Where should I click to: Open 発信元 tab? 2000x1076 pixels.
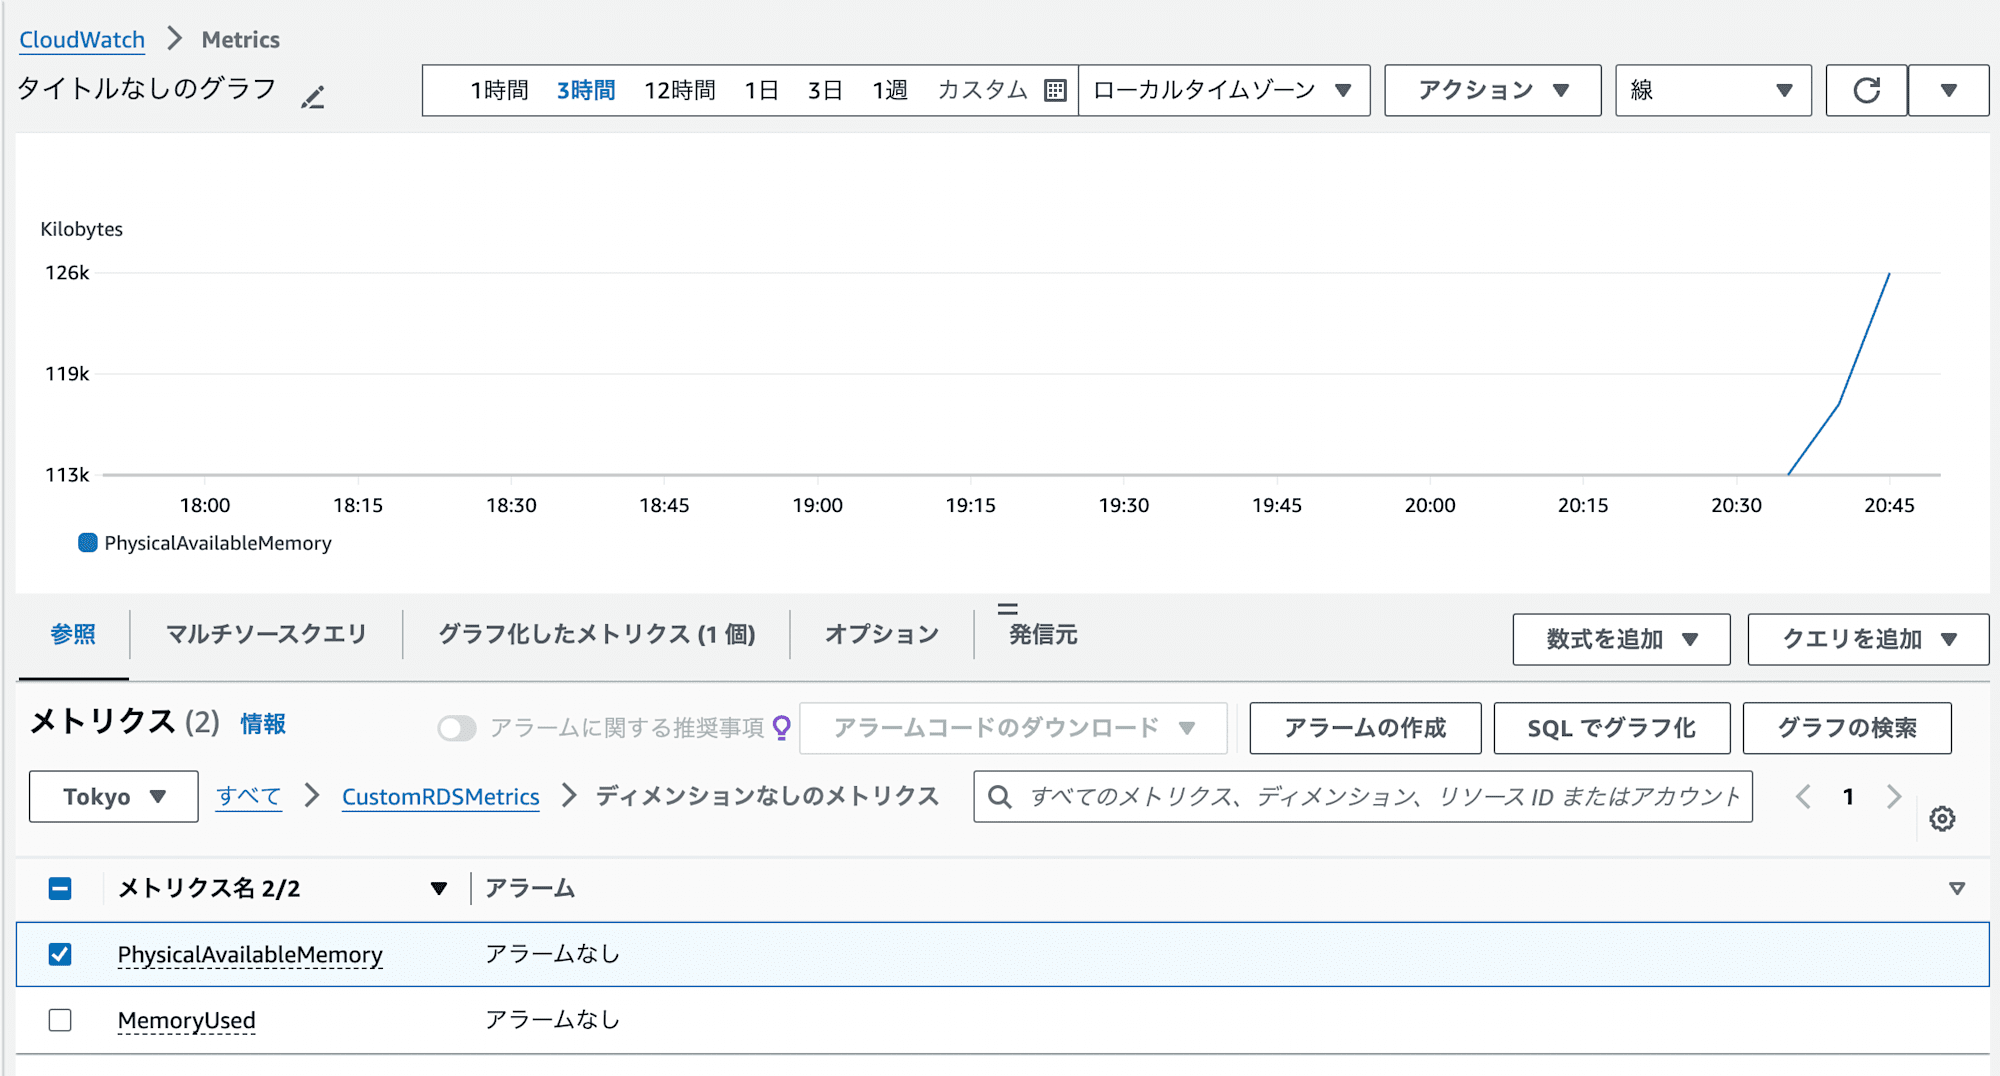coord(1043,634)
